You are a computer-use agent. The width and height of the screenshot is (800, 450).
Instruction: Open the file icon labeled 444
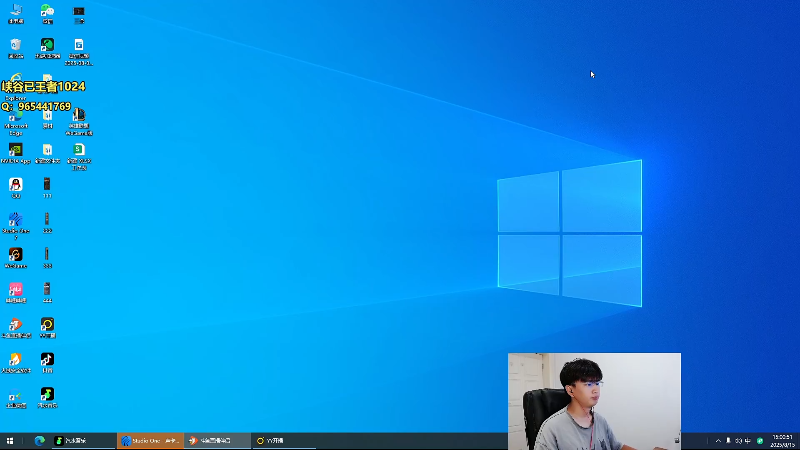(47, 293)
